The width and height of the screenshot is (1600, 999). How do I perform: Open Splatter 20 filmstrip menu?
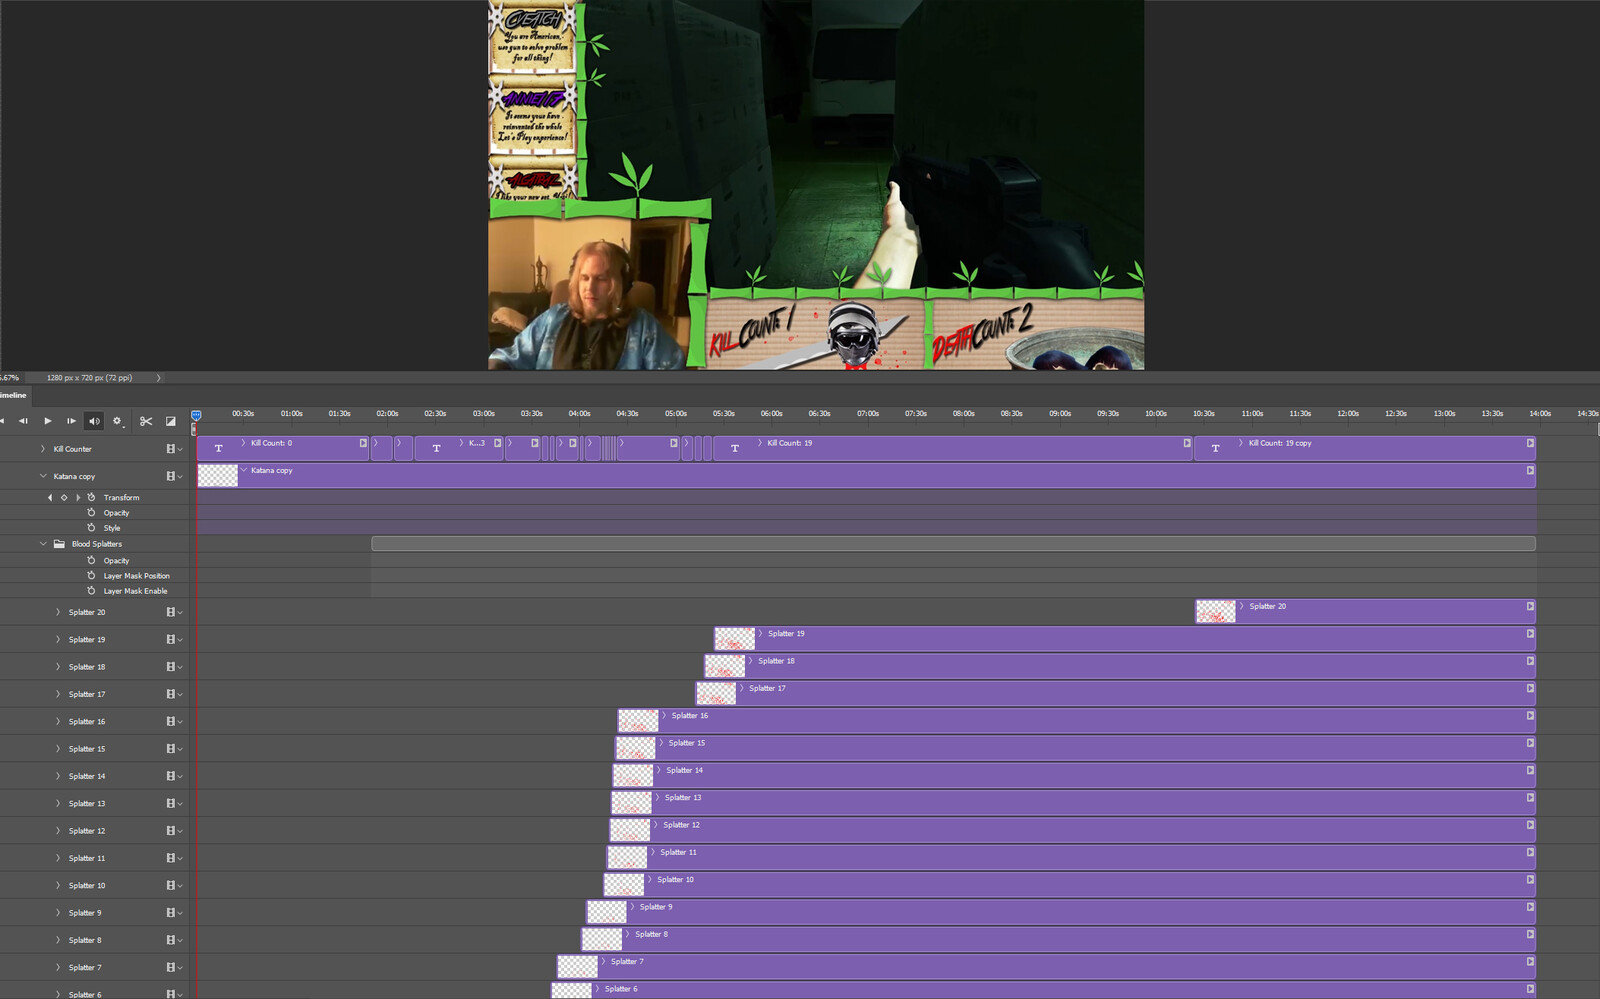[x=174, y=612]
